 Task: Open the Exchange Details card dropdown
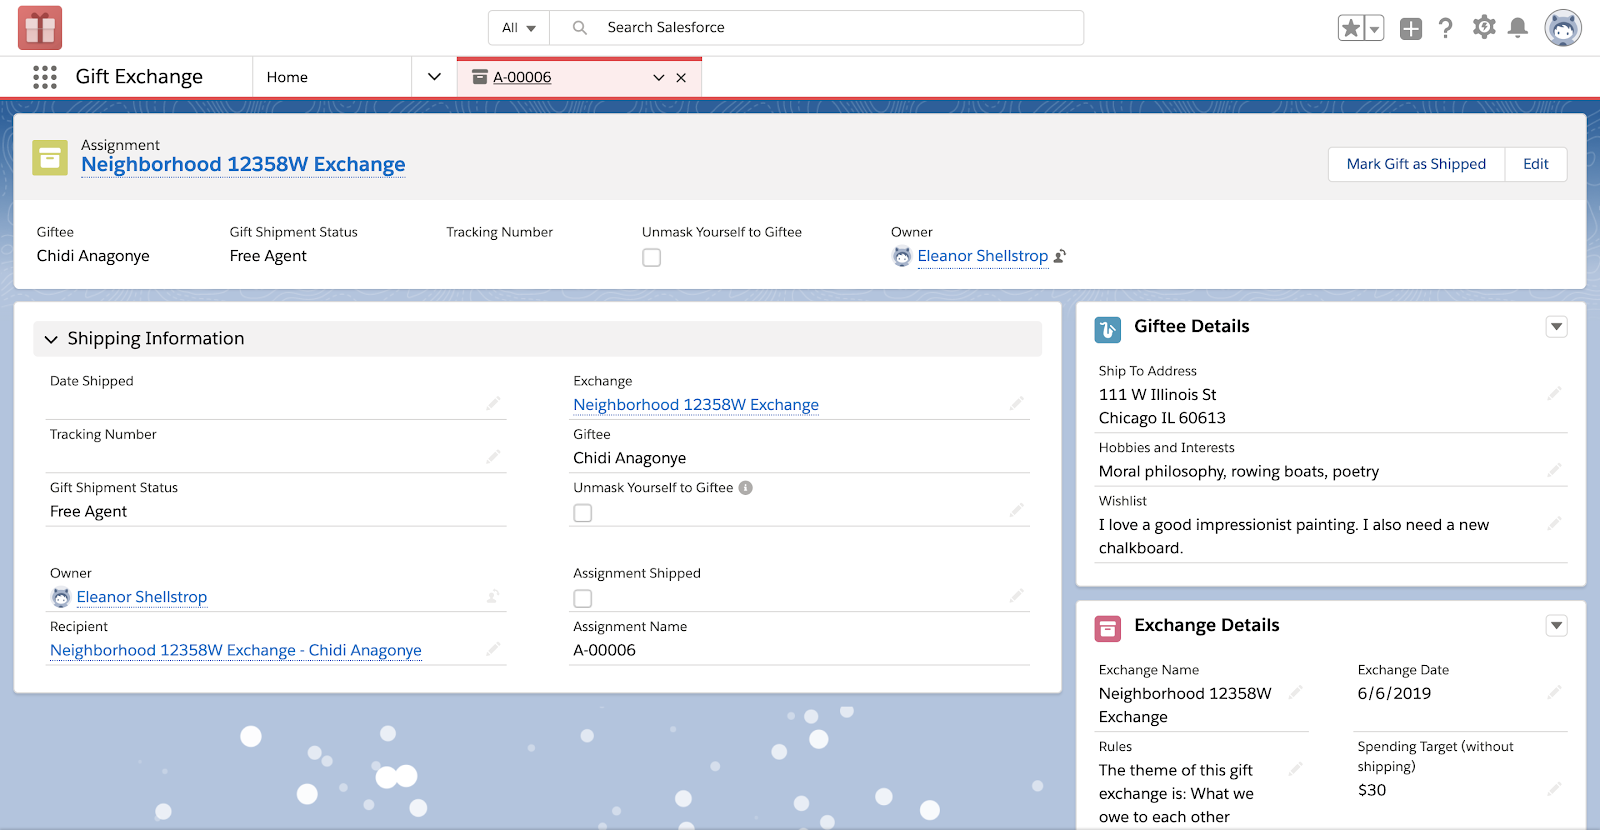[1557, 626]
